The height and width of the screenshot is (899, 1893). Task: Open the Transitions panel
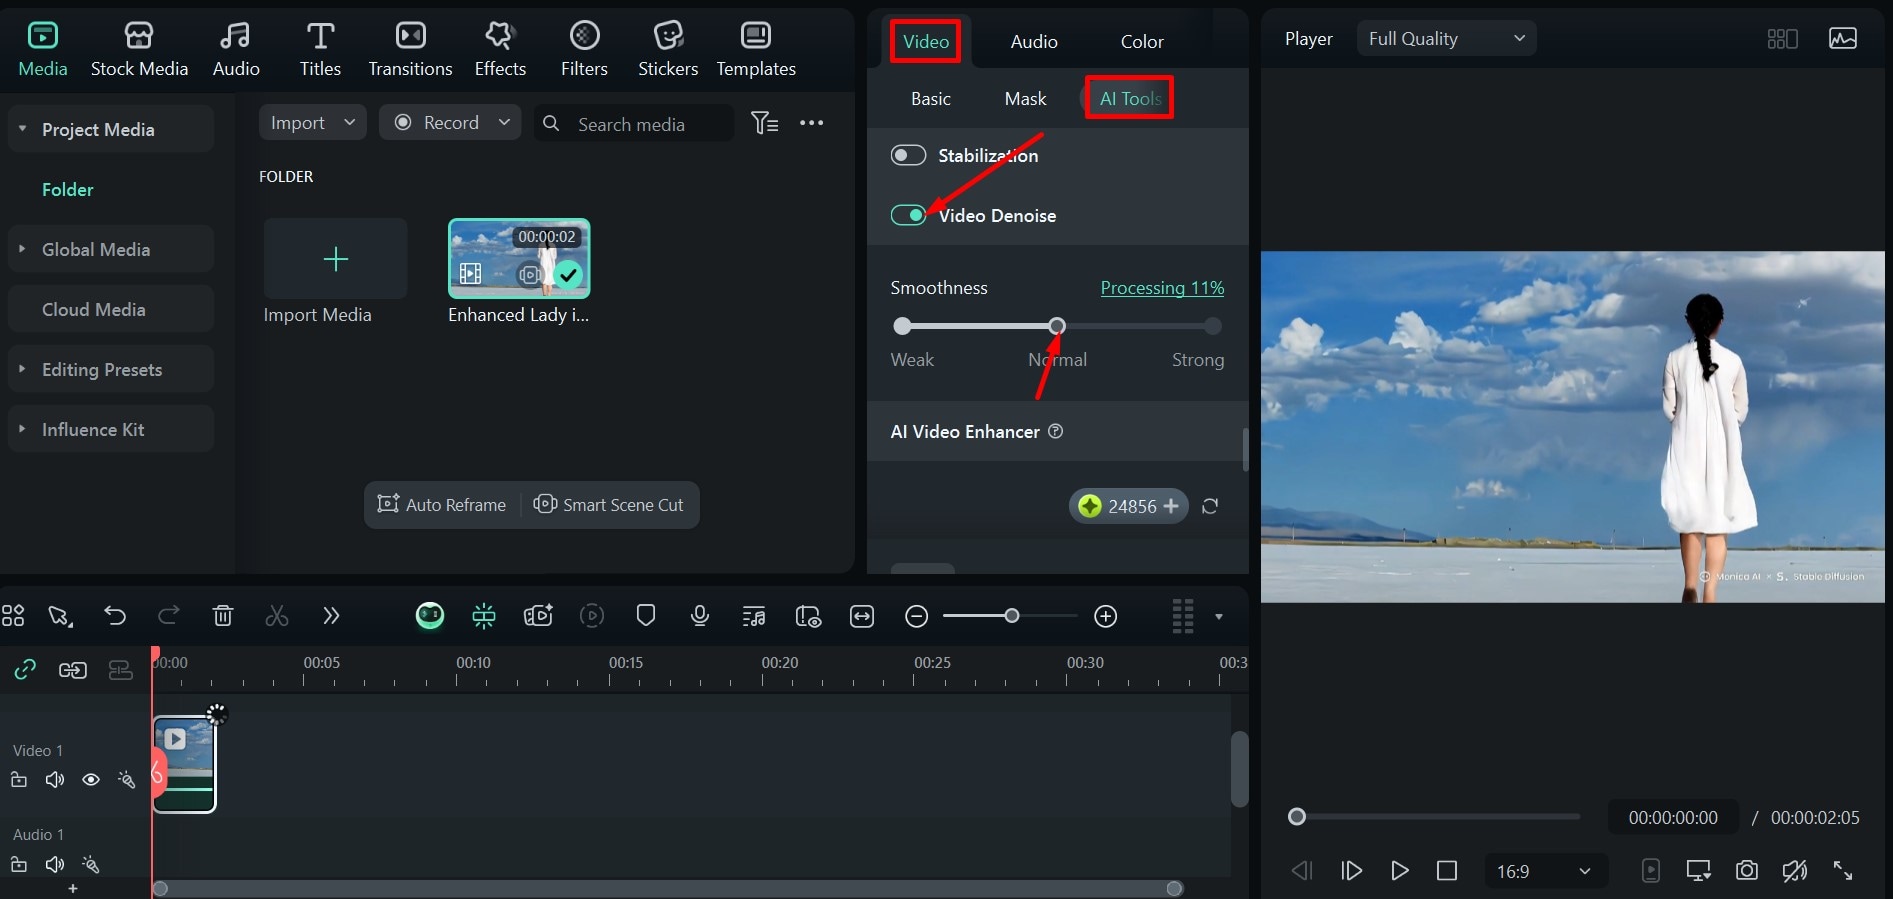[x=410, y=50]
